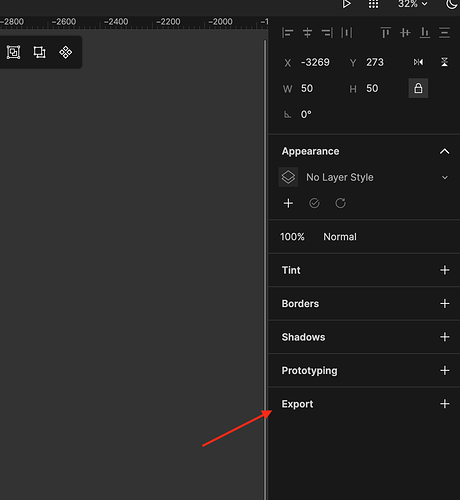
Task: Toggle the aspect ratio lock
Action: pos(418,88)
